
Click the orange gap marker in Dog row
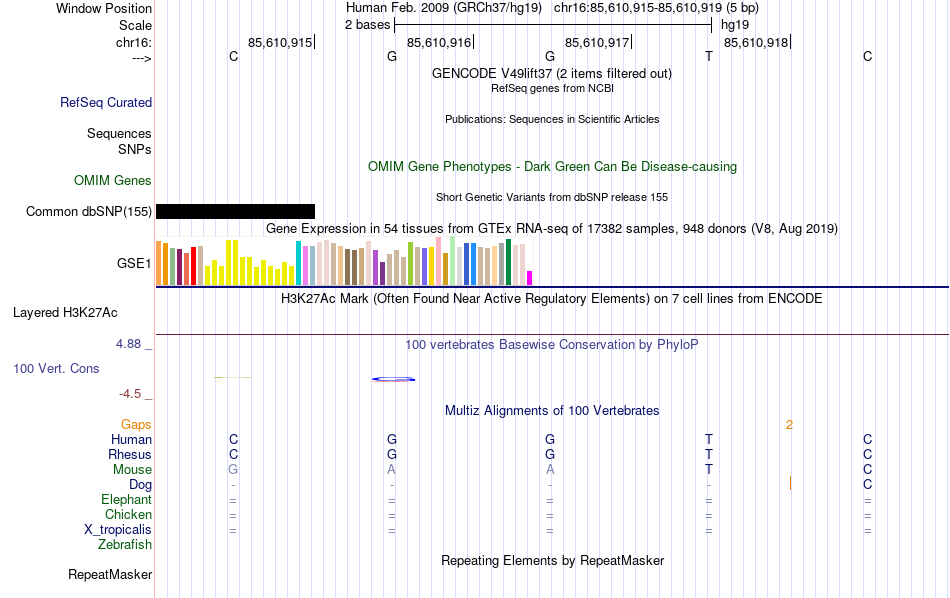click(x=791, y=483)
